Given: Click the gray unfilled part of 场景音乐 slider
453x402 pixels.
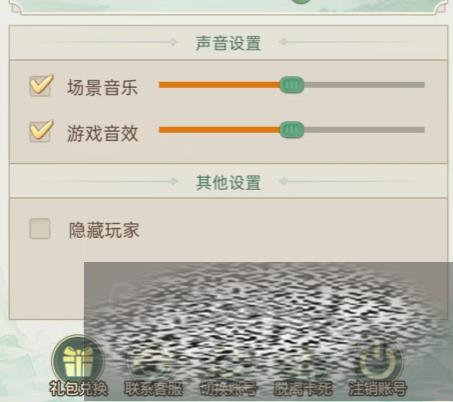Looking at the screenshot, I should [x=364, y=85].
